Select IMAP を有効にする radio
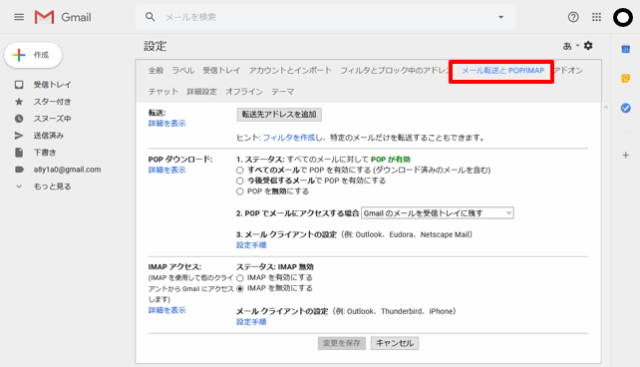The height and width of the screenshot is (367, 640). [240, 278]
